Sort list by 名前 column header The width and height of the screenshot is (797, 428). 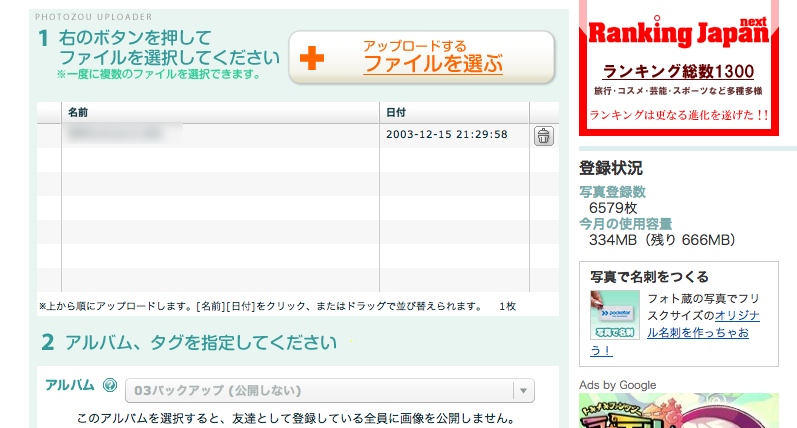point(221,112)
